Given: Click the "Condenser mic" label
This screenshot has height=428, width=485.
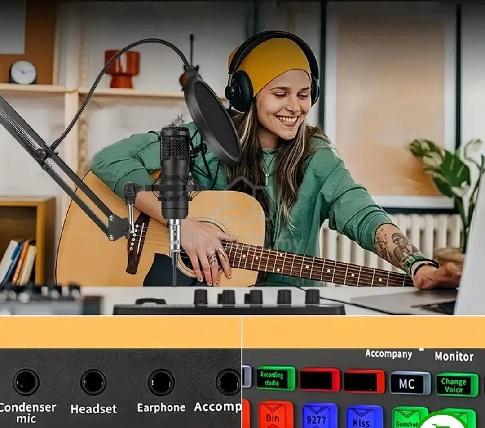Looking at the screenshot, I should click(x=27, y=413).
